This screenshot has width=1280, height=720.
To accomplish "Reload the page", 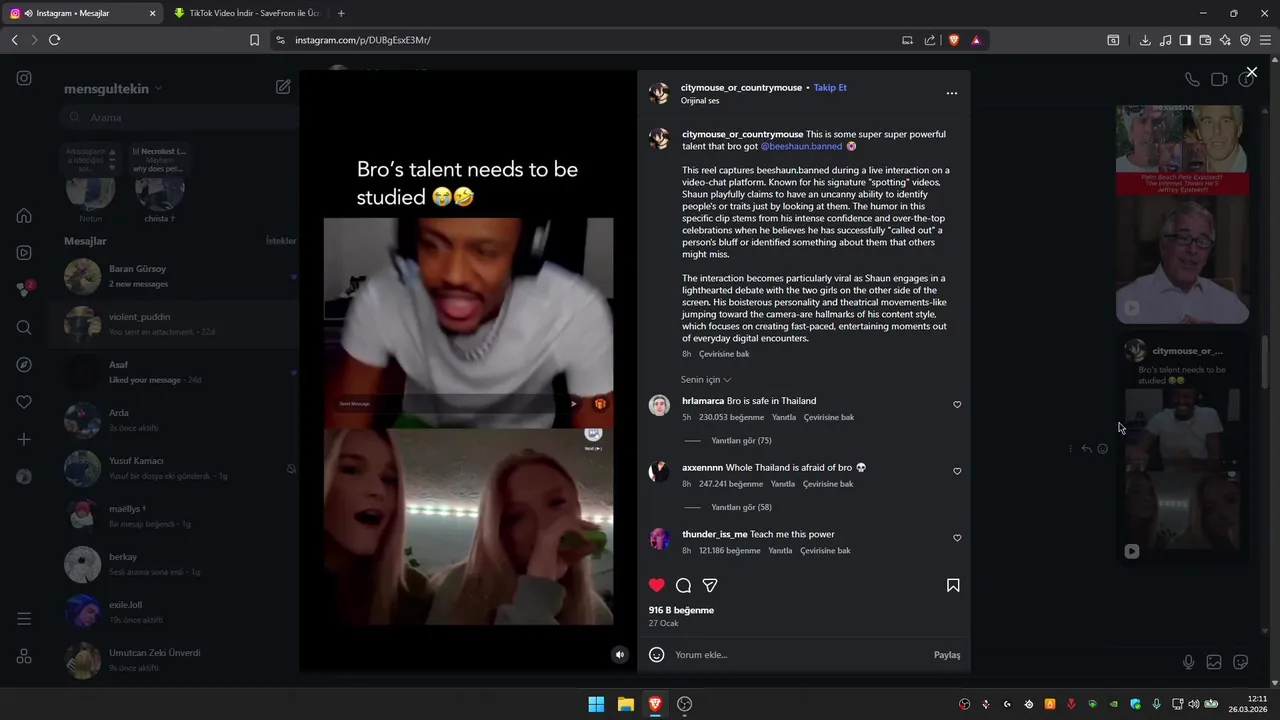I will 54,40.
